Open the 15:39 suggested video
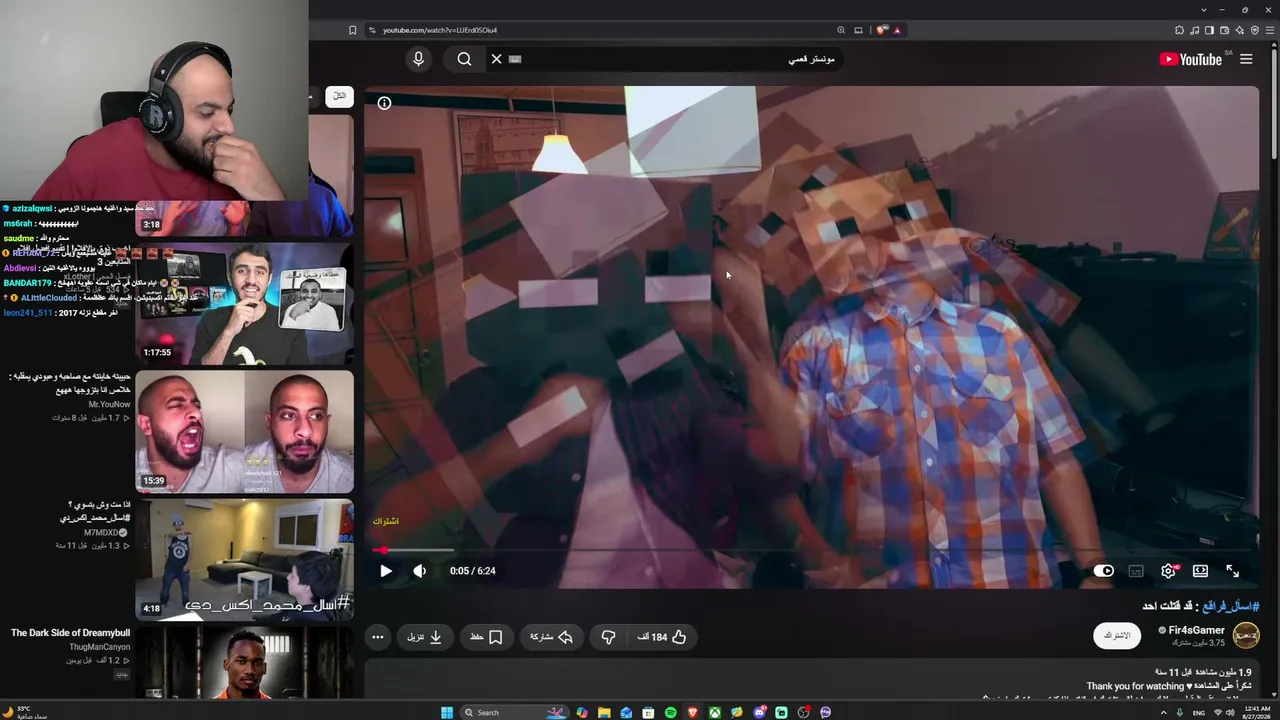 [244, 432]
